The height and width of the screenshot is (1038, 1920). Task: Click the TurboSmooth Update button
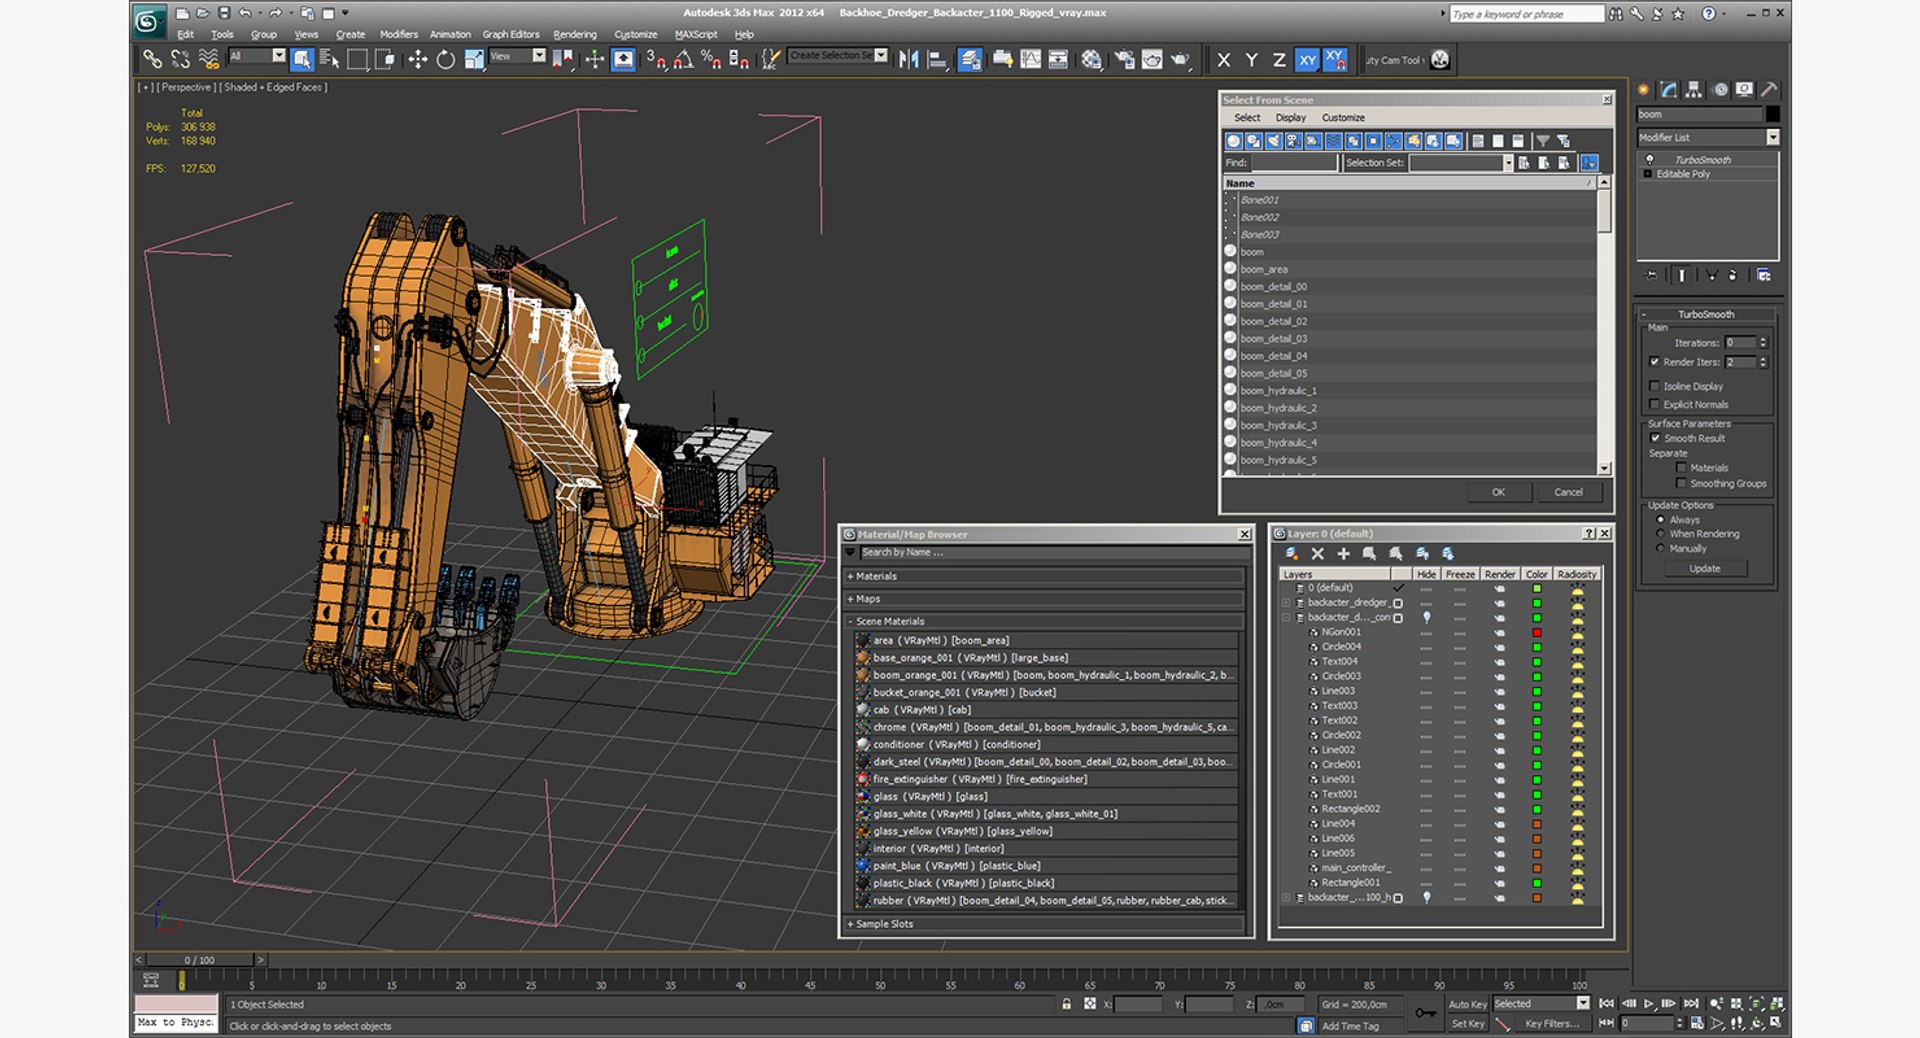[x=1705, y=568]
